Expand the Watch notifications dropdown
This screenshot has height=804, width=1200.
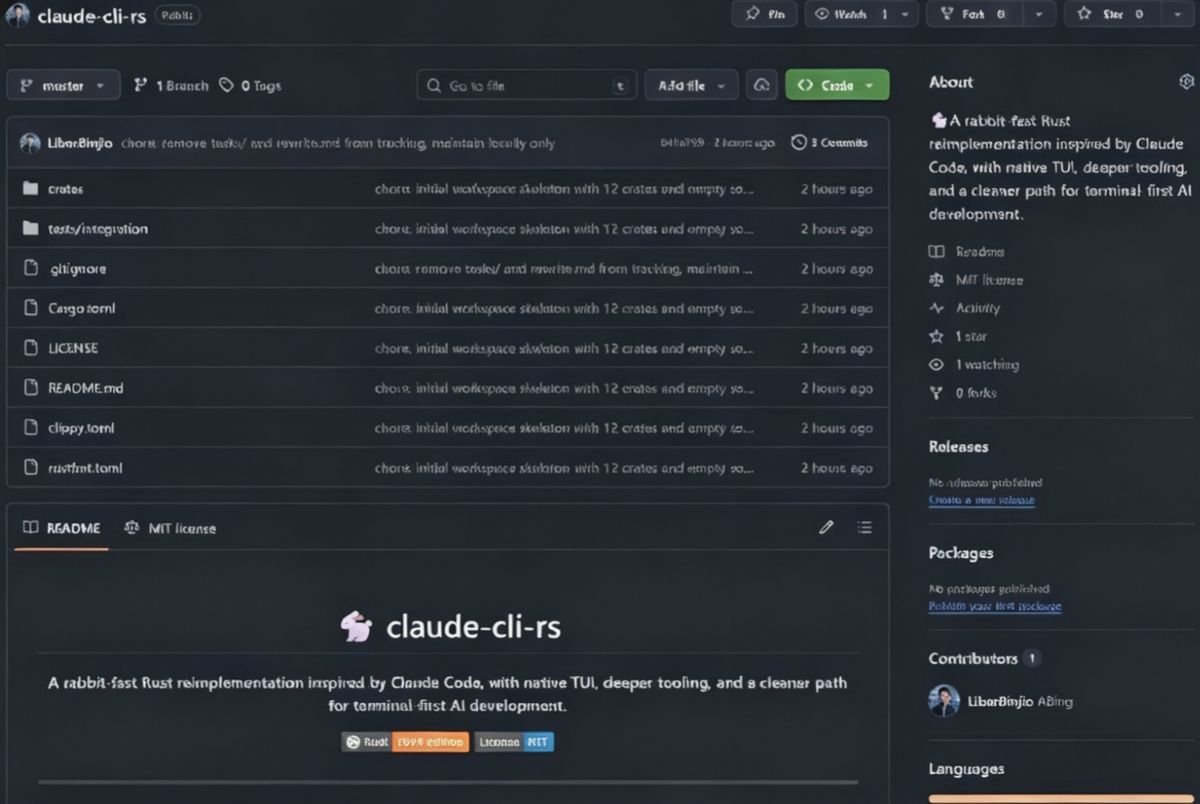[x=905, y=14]
